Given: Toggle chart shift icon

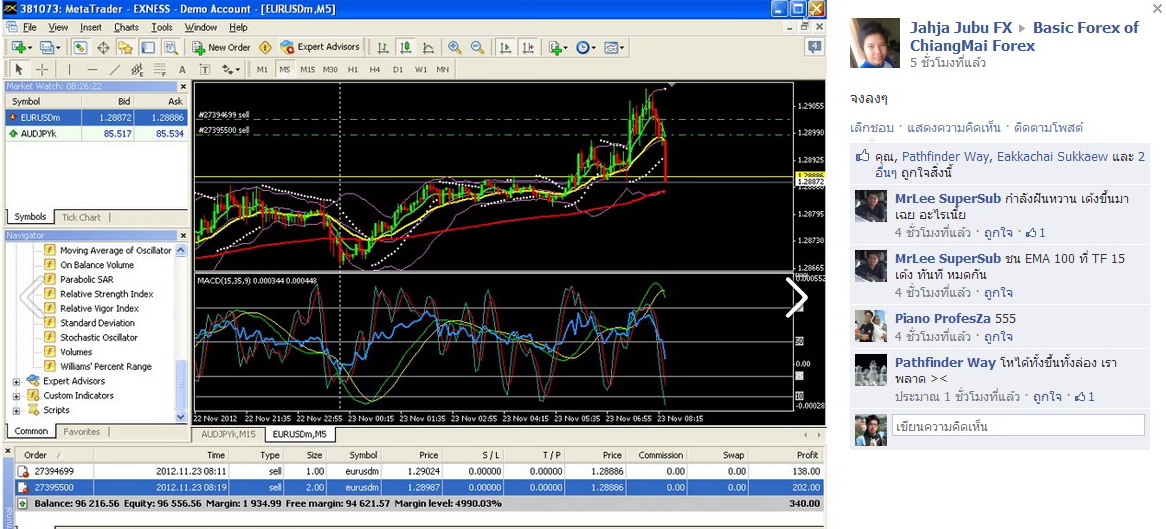Looking at the screenshot, I should [527, 47].
